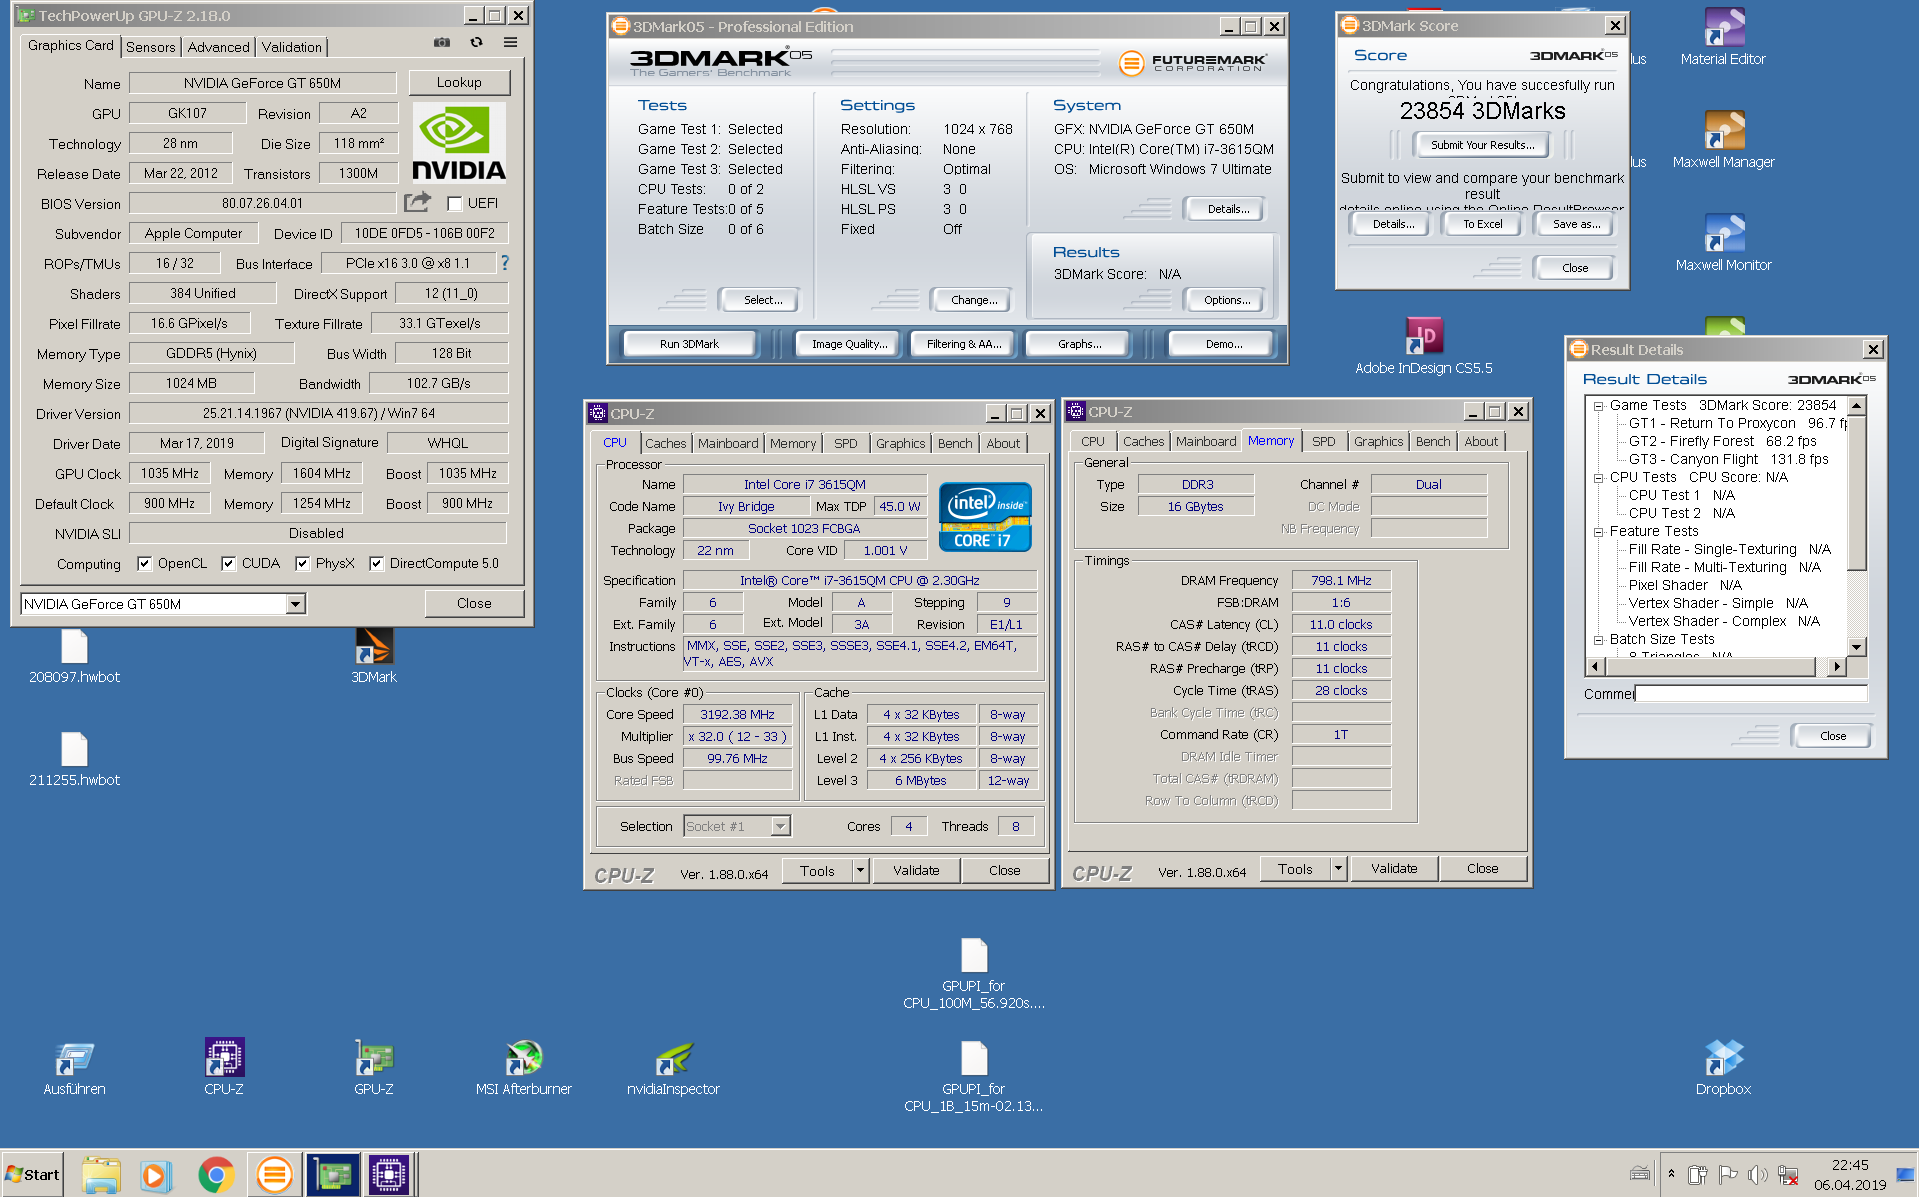Click the BIOS export share icon
The width and height of the screenshot is (1919, 1197).
tap(417, 203)
